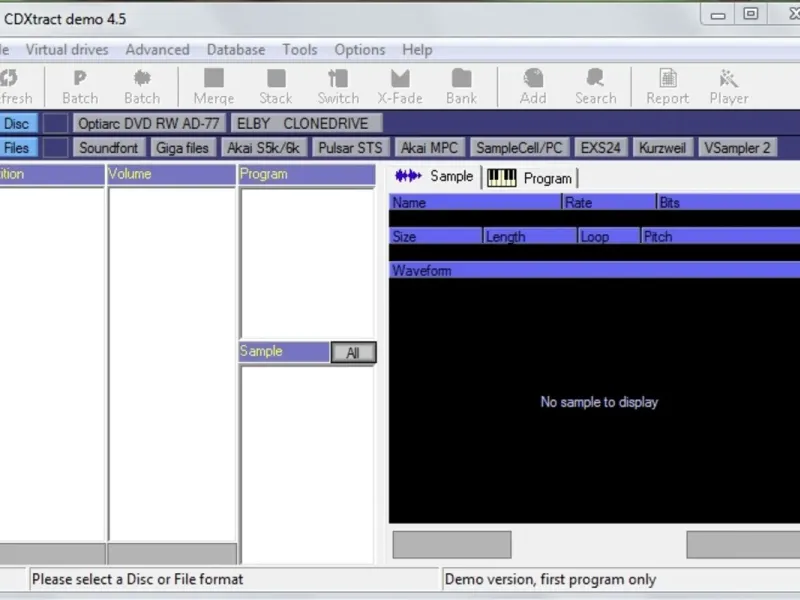The height and width of the screenshot is (600, 800).
Task: Click the Program list header
Action: click(x=307, y=174)
